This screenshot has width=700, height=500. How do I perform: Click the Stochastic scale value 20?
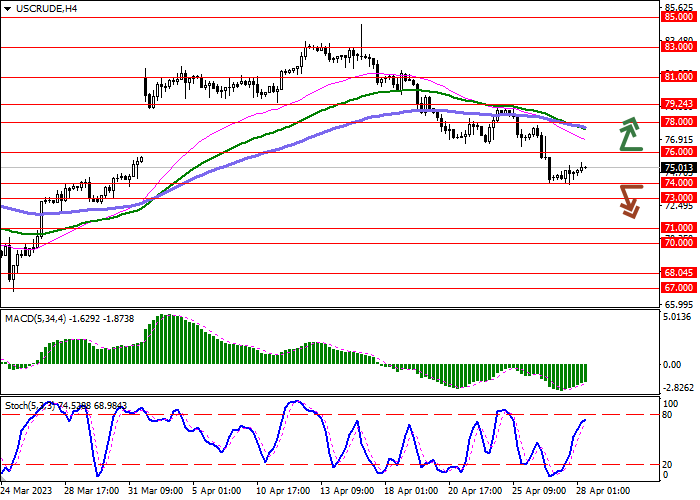click(x=667, y=465)
